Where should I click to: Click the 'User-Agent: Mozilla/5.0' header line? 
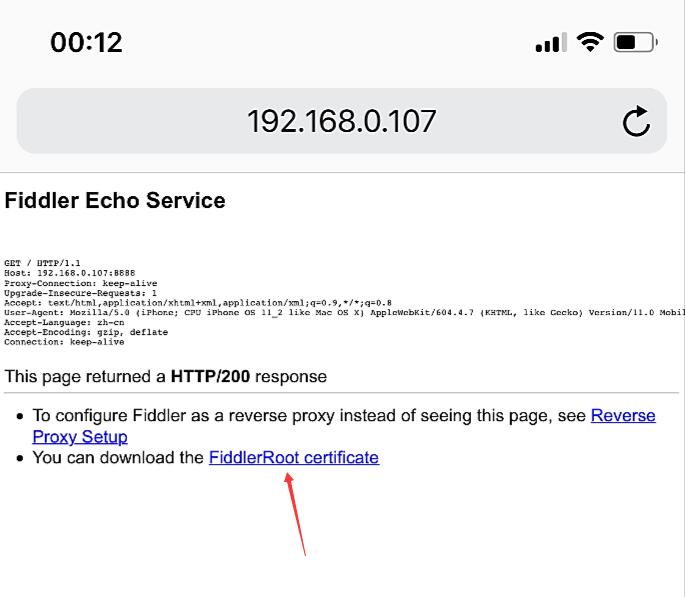(344, 313)
